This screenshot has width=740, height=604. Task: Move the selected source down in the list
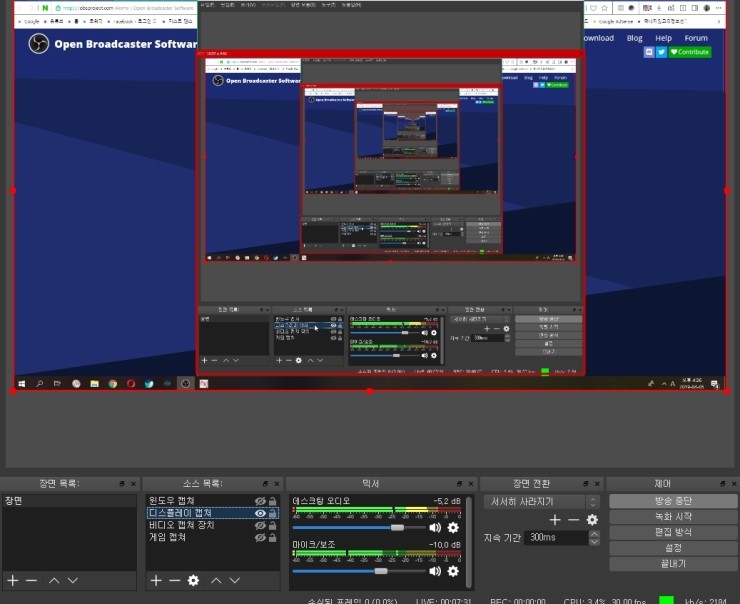(x=235, y=580)
